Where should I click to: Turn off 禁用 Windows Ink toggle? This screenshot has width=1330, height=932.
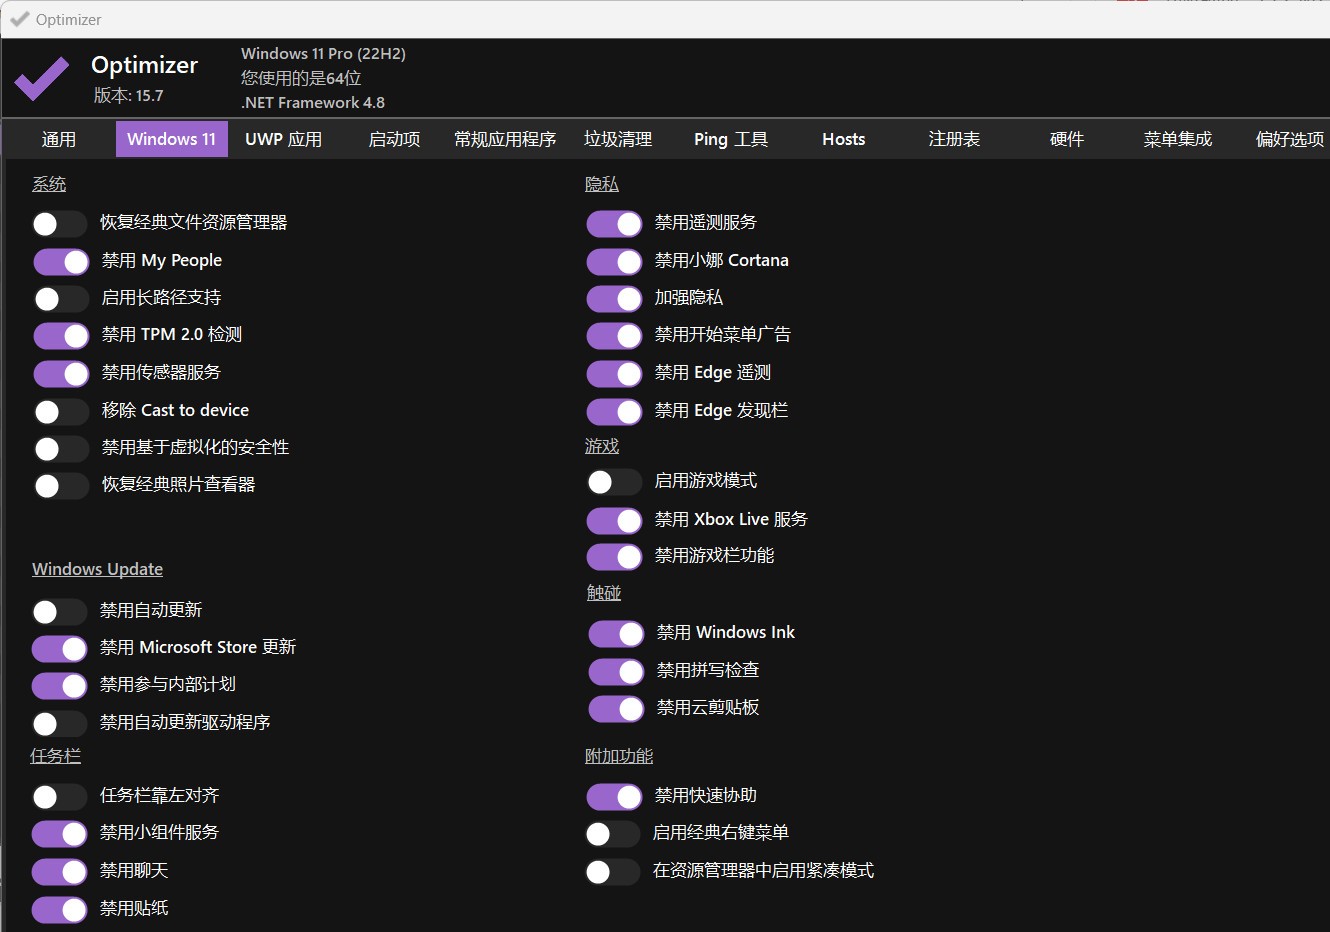(616, 634)
